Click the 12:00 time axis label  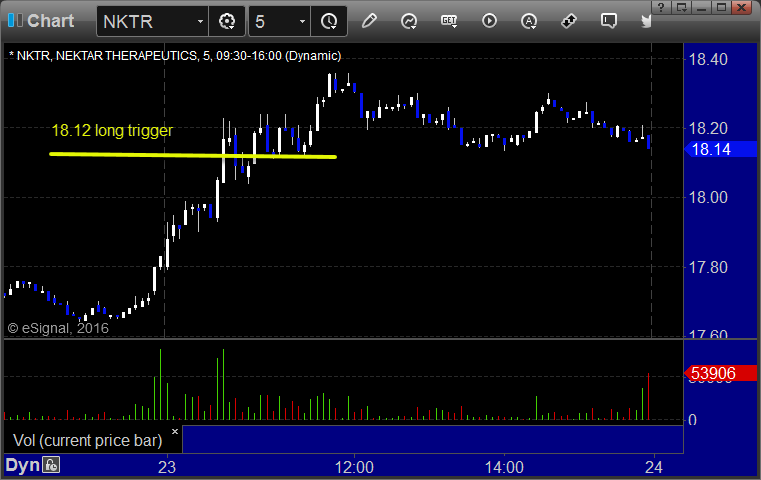[354, 467]
